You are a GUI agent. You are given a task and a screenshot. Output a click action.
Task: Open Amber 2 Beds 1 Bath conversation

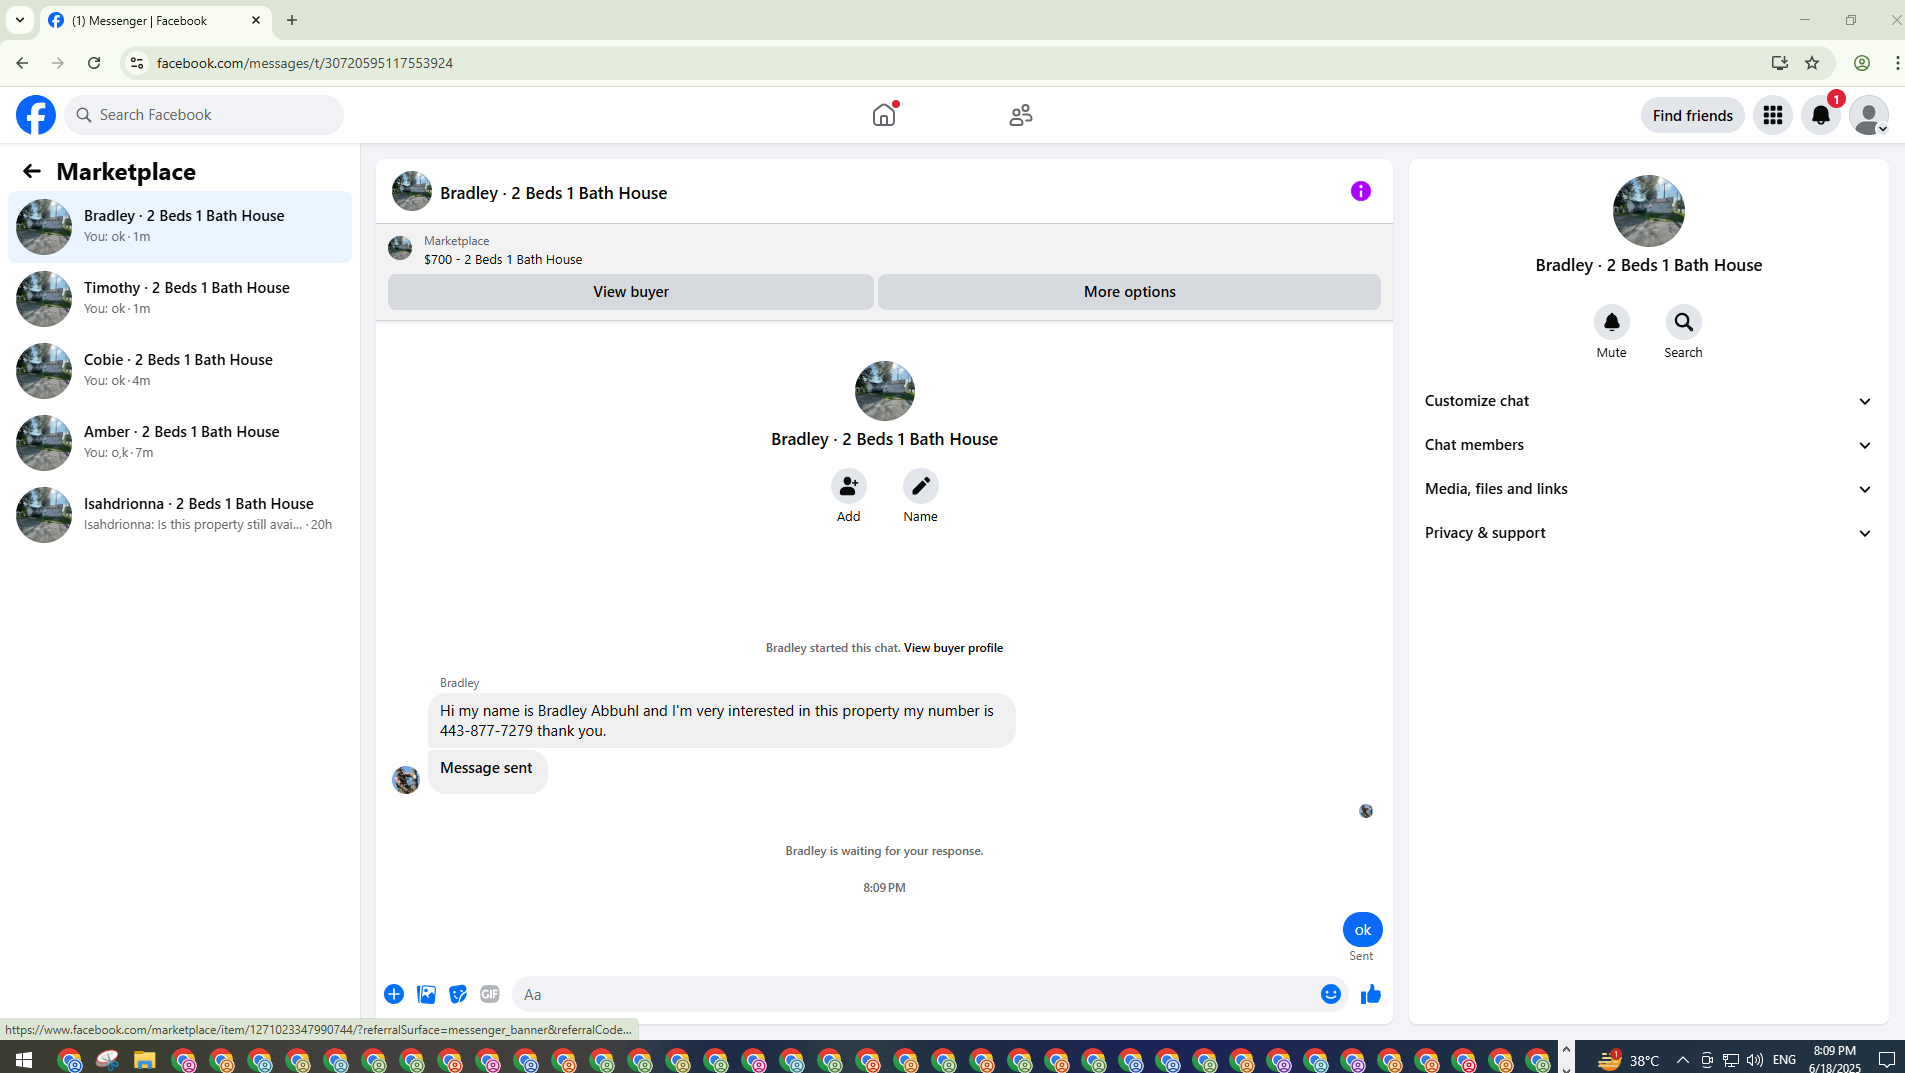coord(180,443)
